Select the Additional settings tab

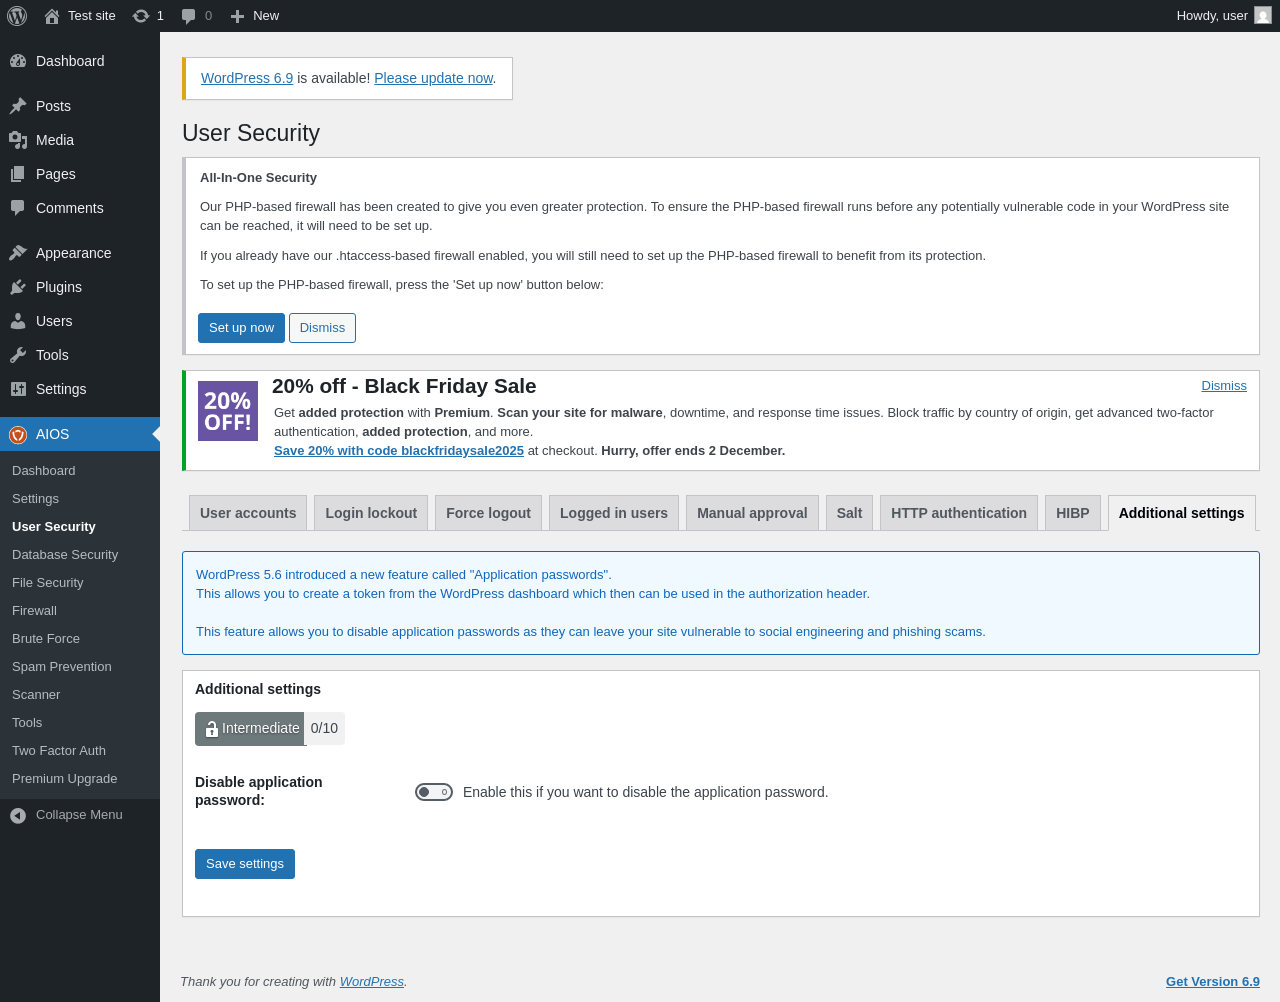1182,513
